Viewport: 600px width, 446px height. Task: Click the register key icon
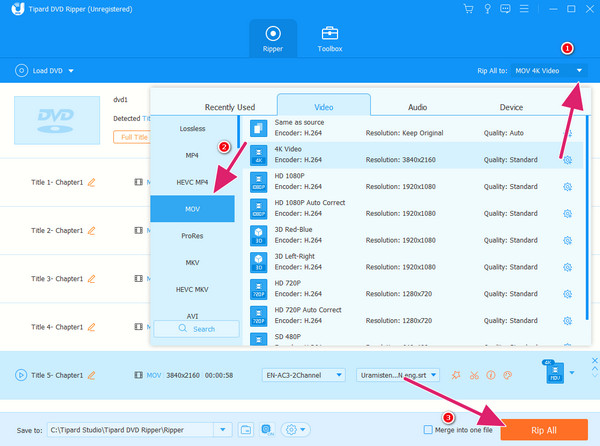pyautogui.click(x=487, y=9)
